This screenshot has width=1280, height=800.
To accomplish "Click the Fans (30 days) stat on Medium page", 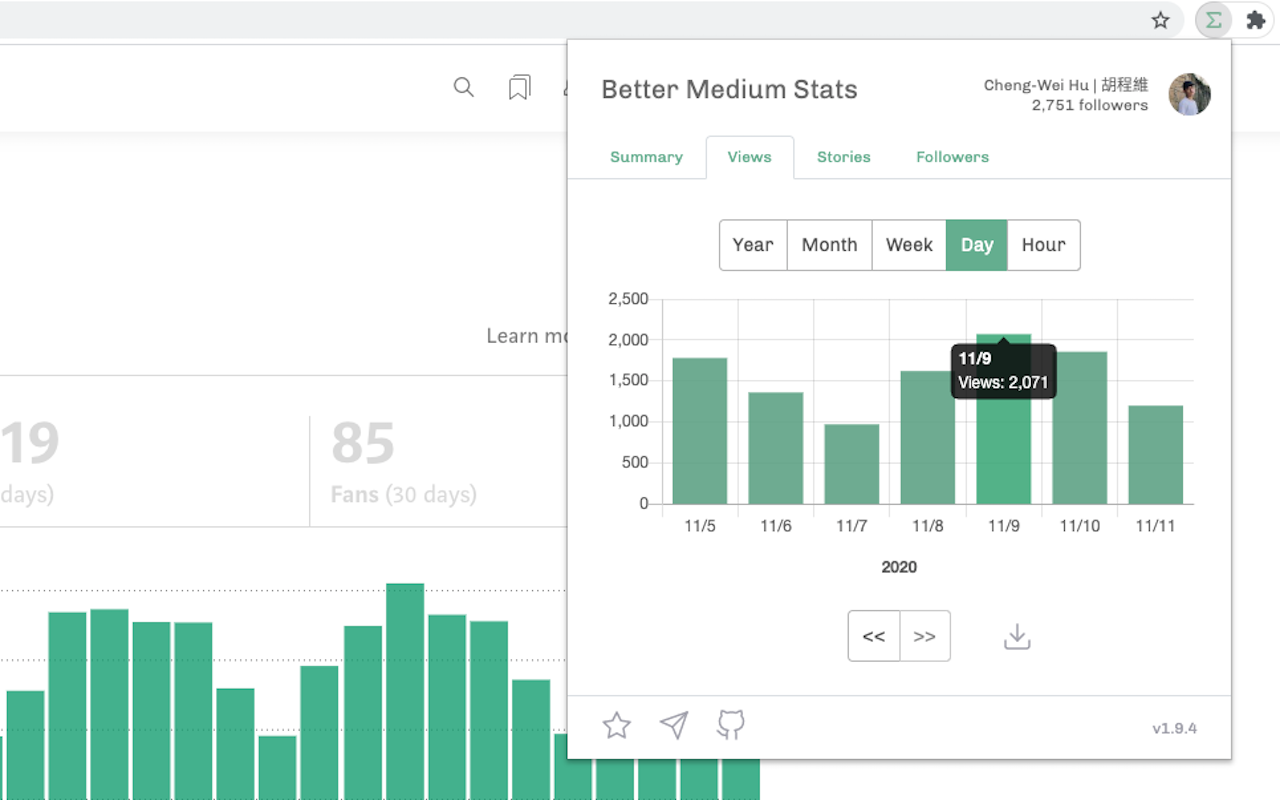I will click(x=404, y=494).
